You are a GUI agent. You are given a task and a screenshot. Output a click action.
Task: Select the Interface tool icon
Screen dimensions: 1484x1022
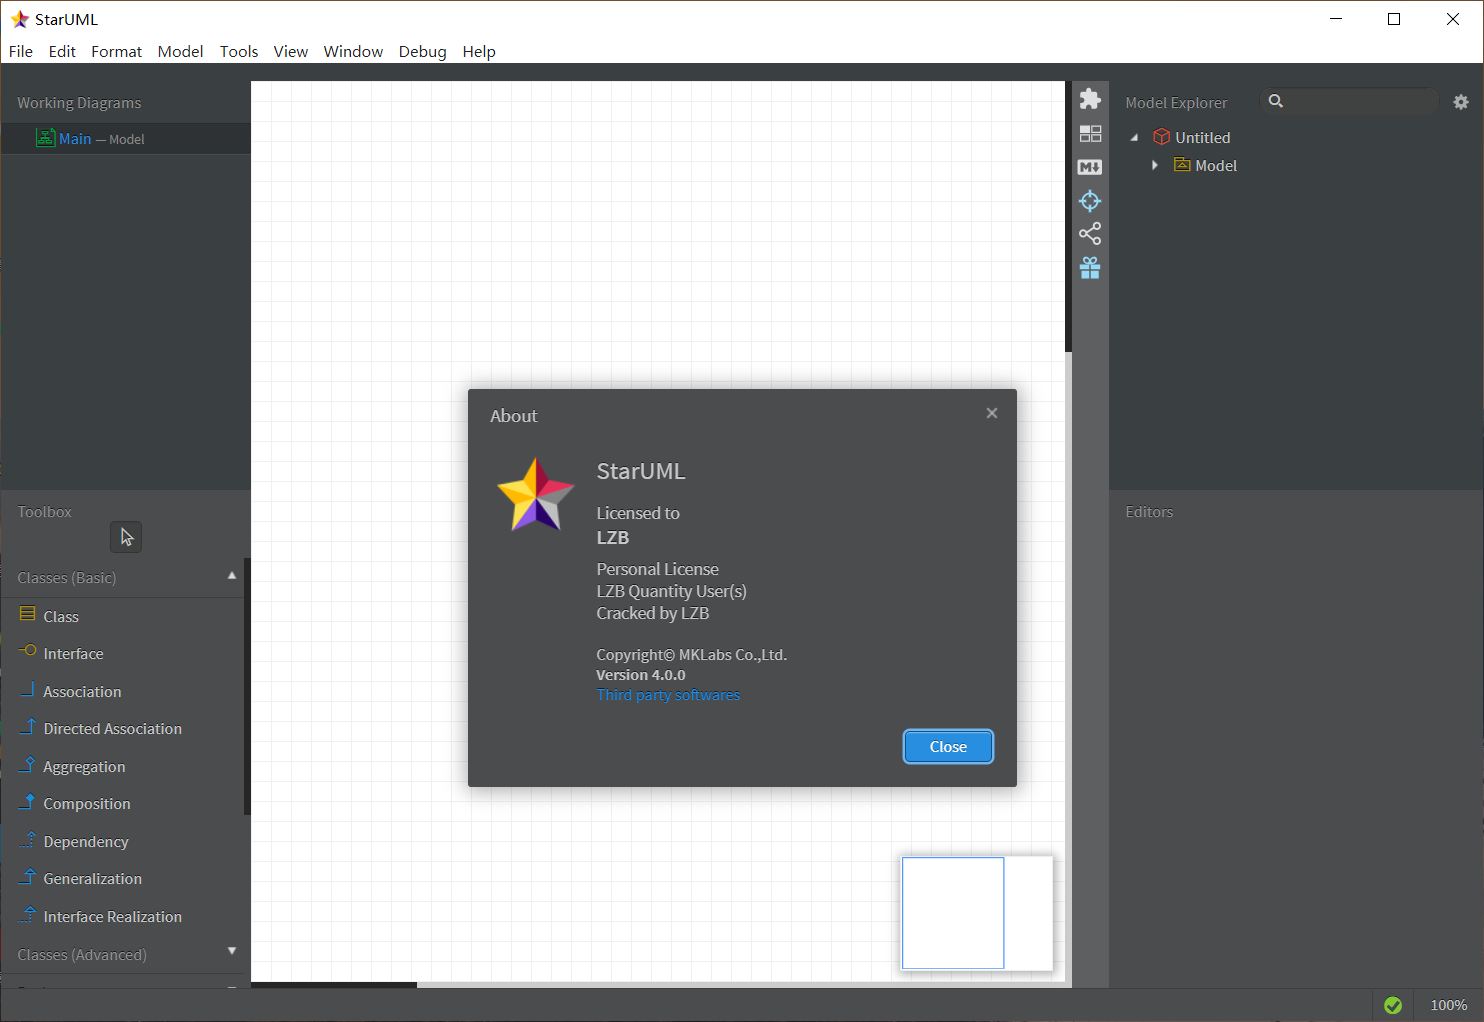(28, 651)
